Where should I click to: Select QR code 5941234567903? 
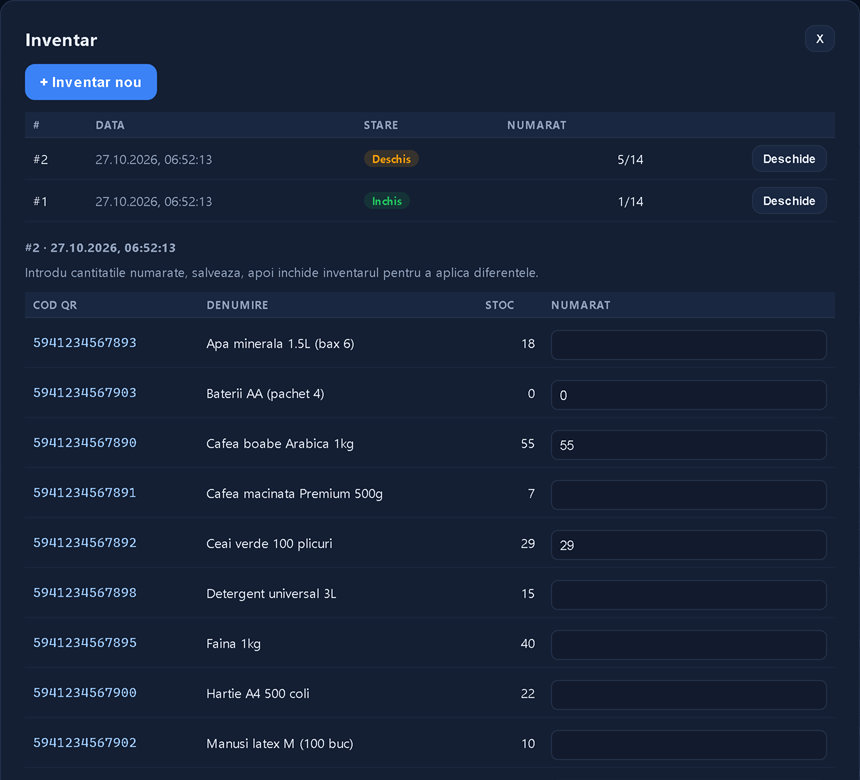[85, 393]
